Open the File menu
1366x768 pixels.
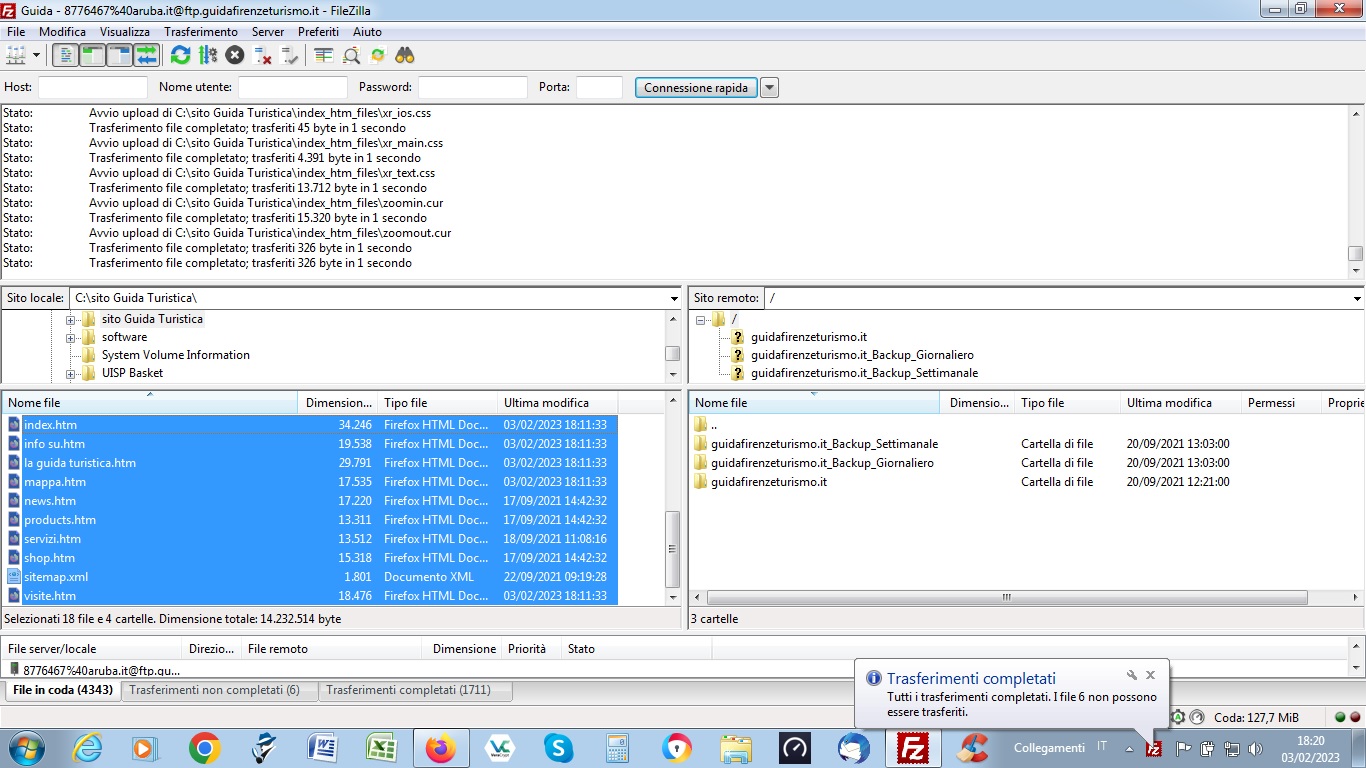pyautogui.click(x=16, y=32)
